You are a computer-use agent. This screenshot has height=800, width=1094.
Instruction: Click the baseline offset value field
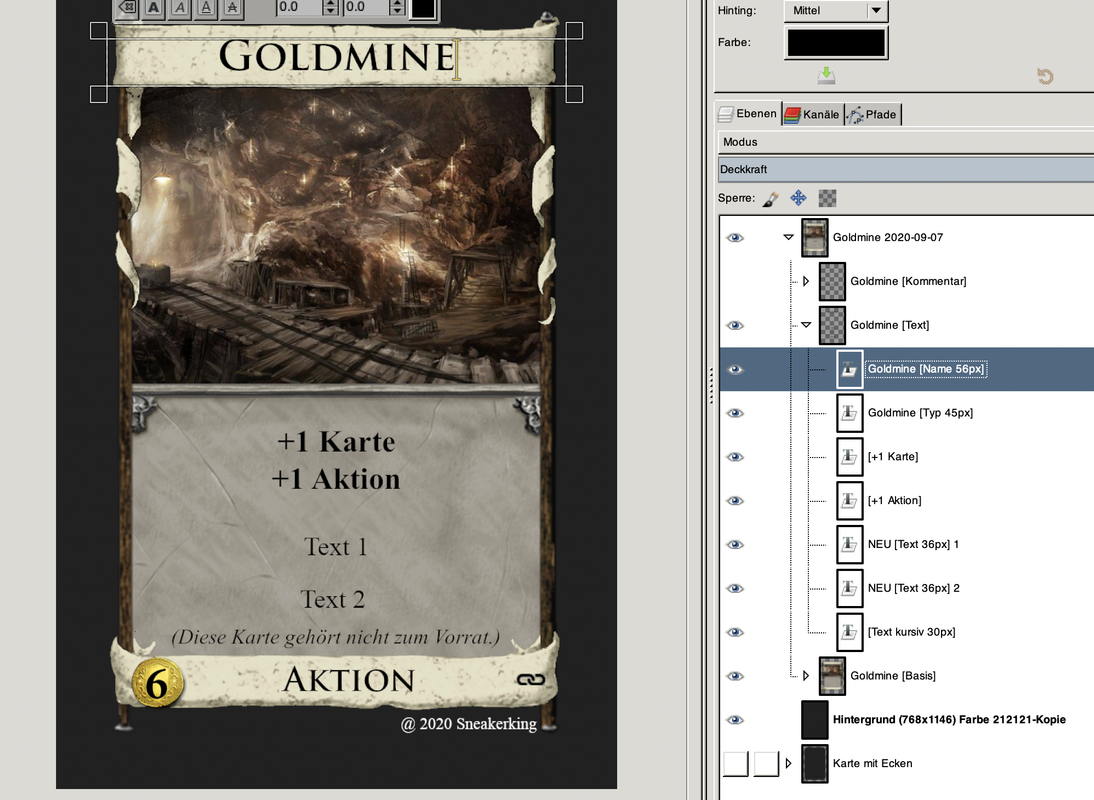(299, 8)
